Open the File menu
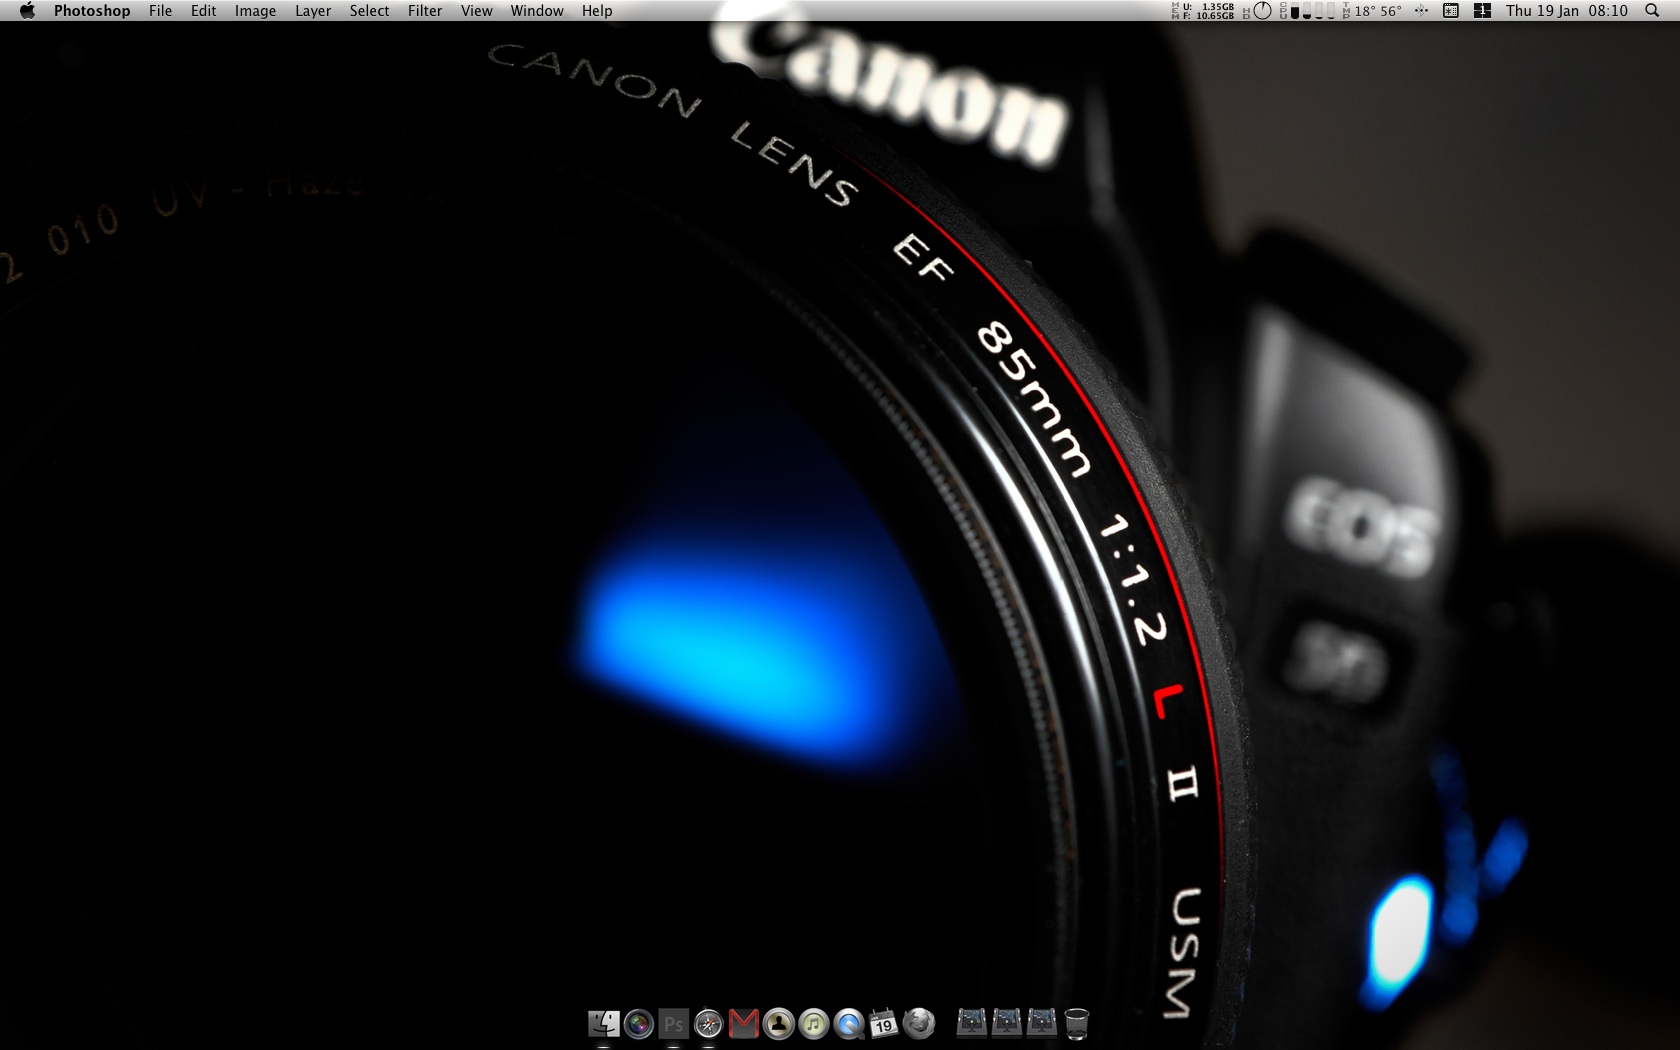 [x=160, y=10]
